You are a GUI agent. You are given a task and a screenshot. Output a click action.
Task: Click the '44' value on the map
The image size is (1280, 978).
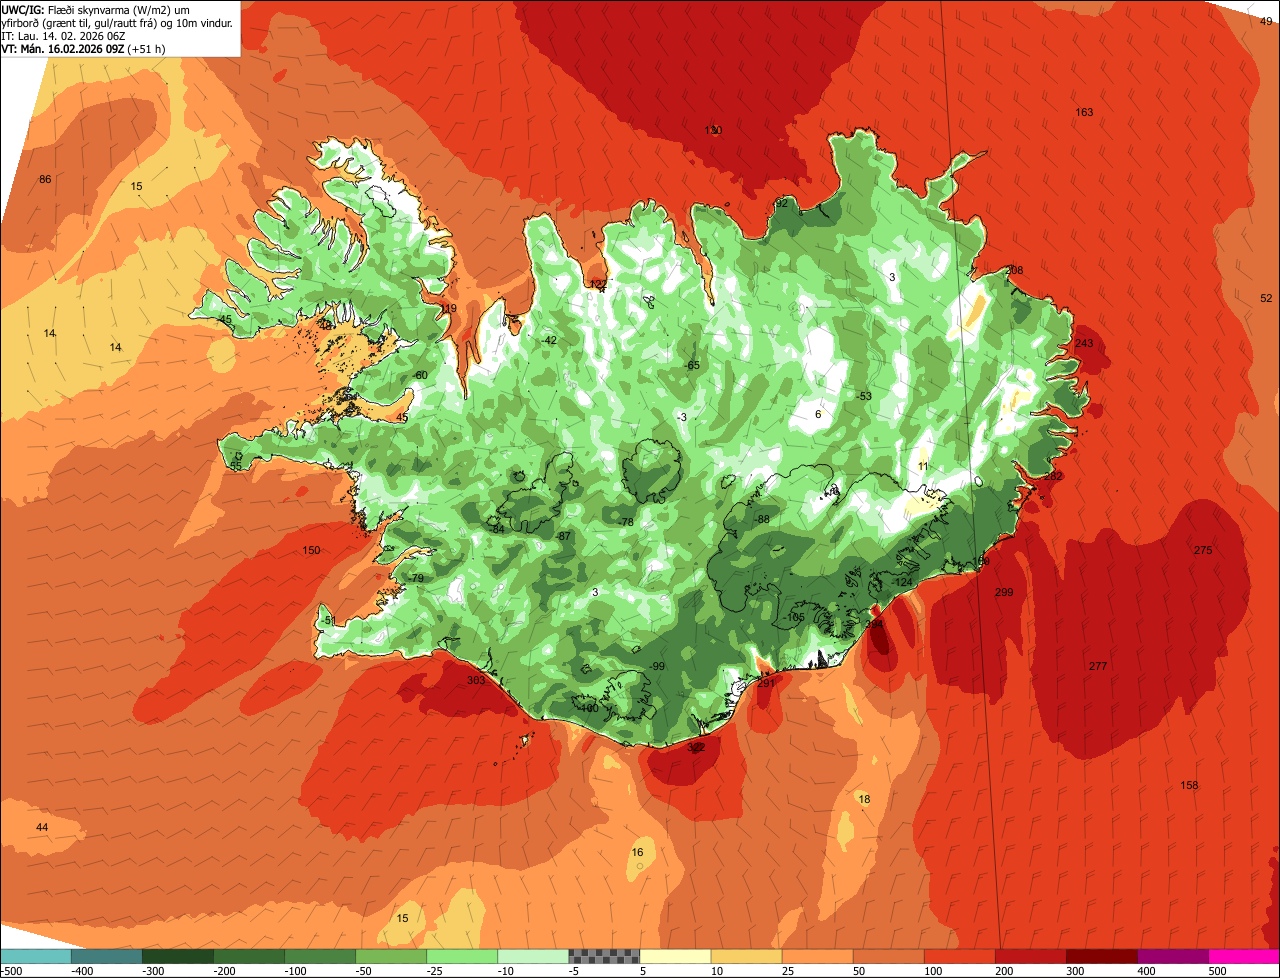pos(42,827)
